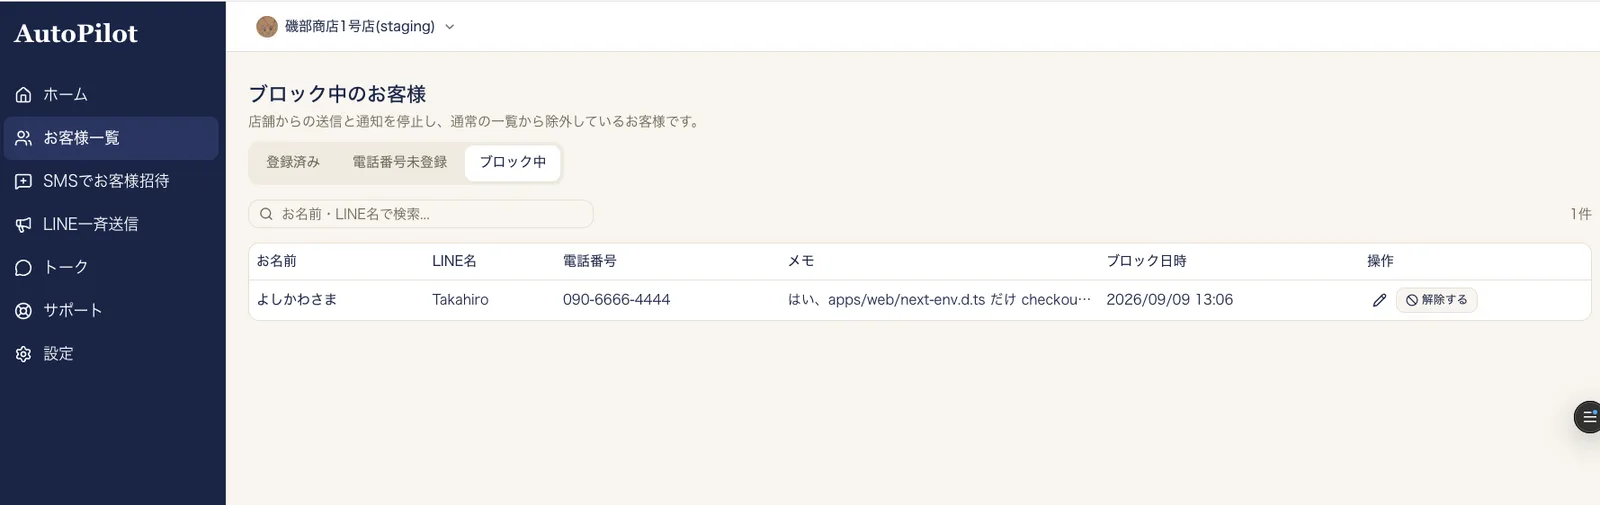Click 解除する button for よしかわさま
The width and height of the screenshot is (1600, 505).
(1436, 300)
